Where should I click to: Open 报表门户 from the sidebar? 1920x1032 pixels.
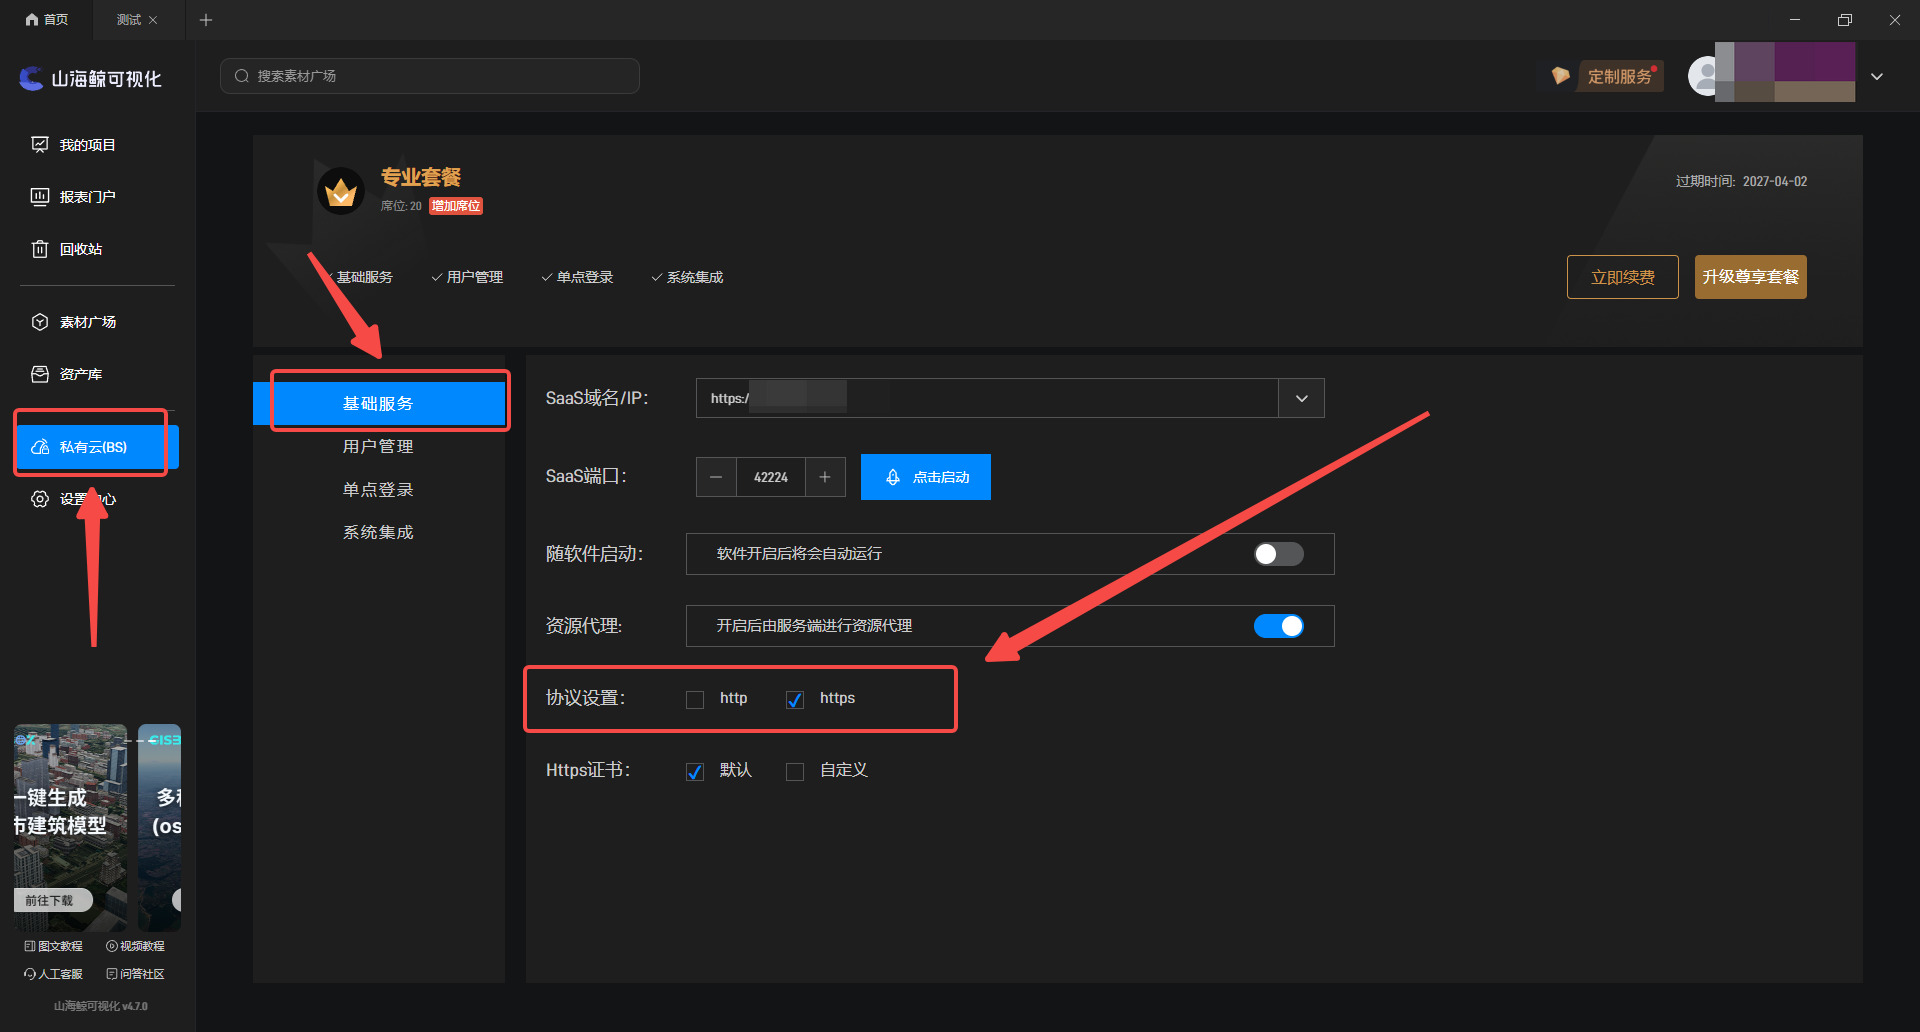(x=87, y=197)
